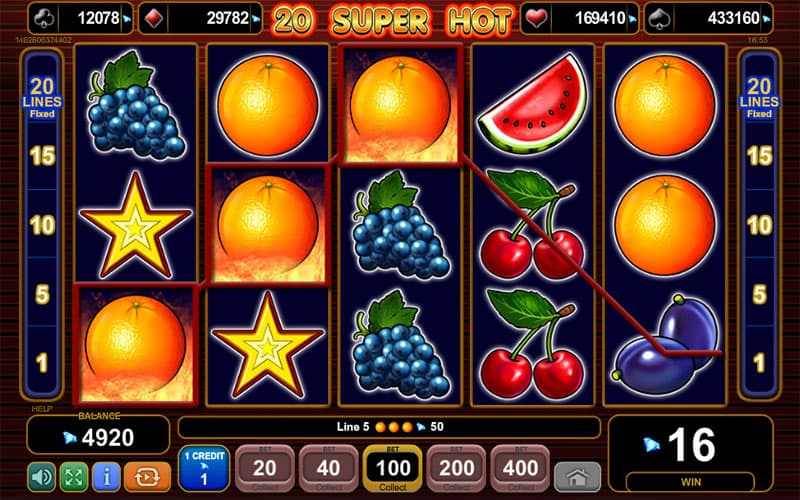
Task: Toggle fullscreen with the green arrows icon
Action: (74, 477)
